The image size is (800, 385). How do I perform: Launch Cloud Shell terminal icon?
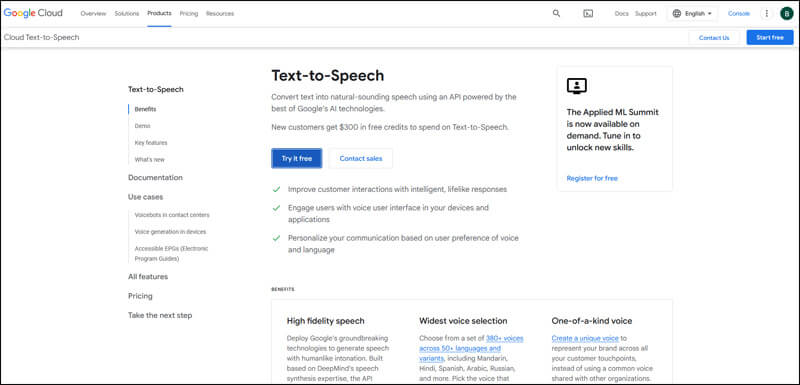588,14
